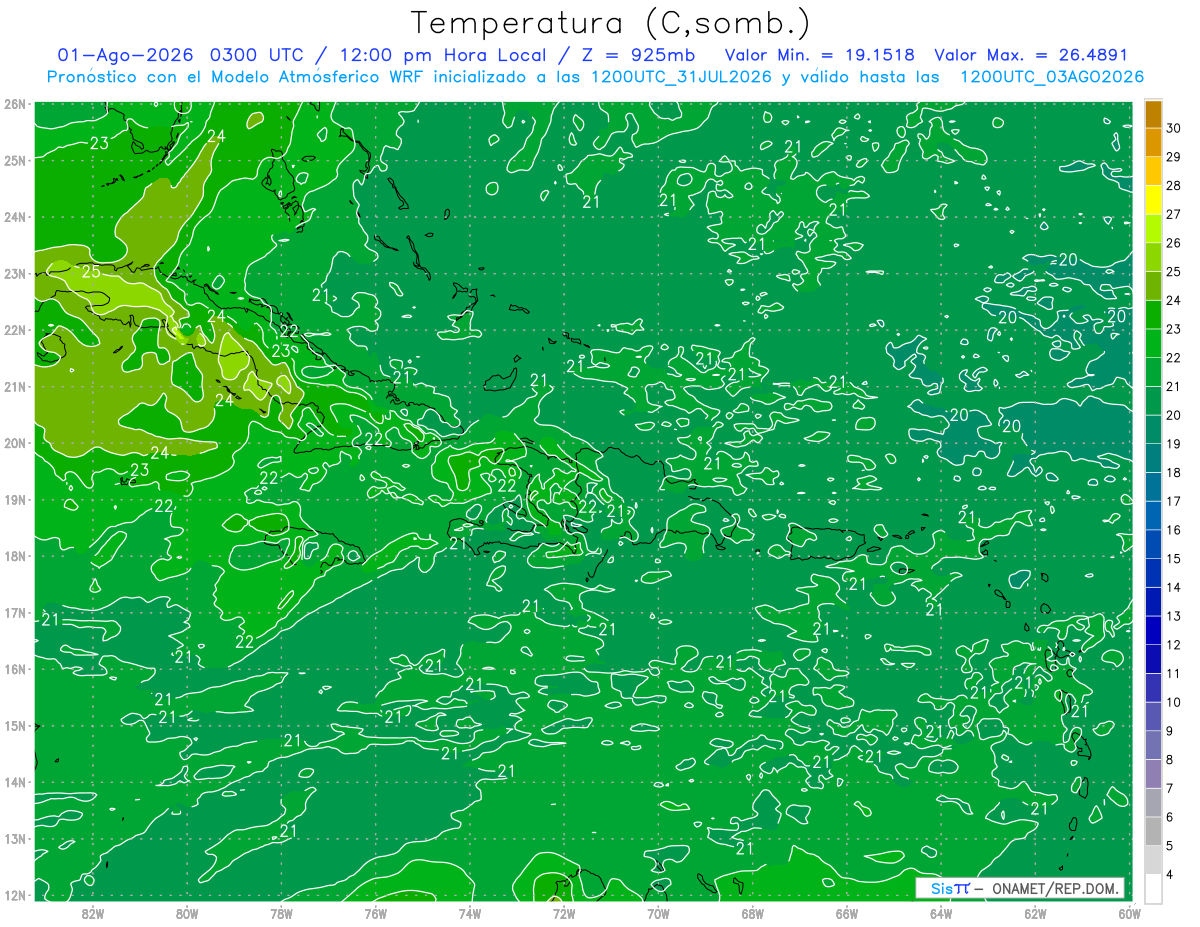Image resolution: width=1200 pixels, height=927 pixels.
Task: Click the "12" label on the color scale
Action: [x=1174, y=645]
